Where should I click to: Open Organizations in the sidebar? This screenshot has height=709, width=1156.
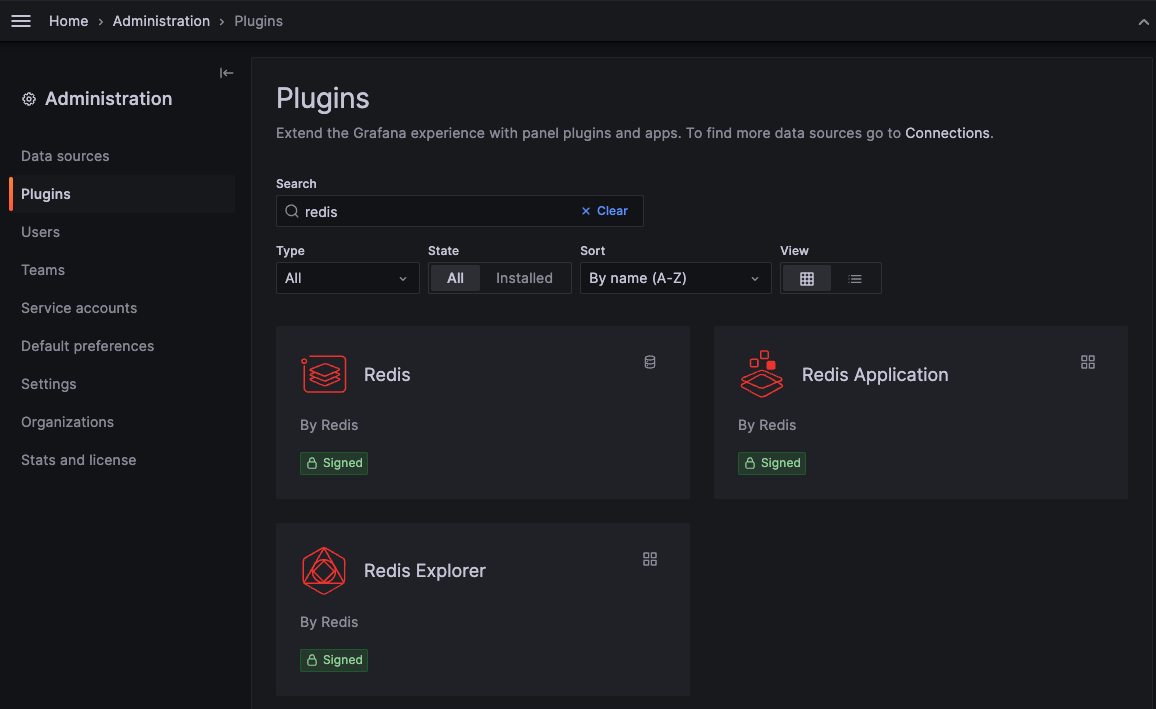coord(67,422)
